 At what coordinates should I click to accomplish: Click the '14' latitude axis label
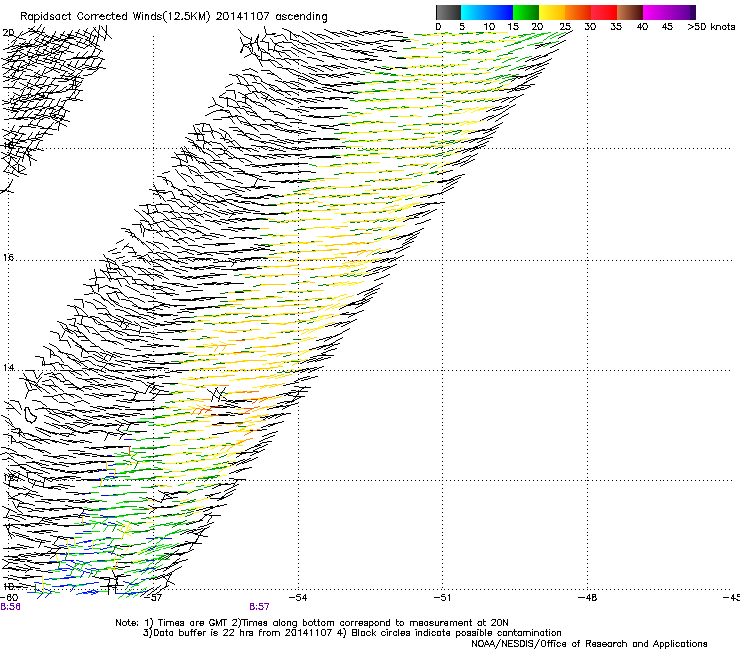pos(8,368)
